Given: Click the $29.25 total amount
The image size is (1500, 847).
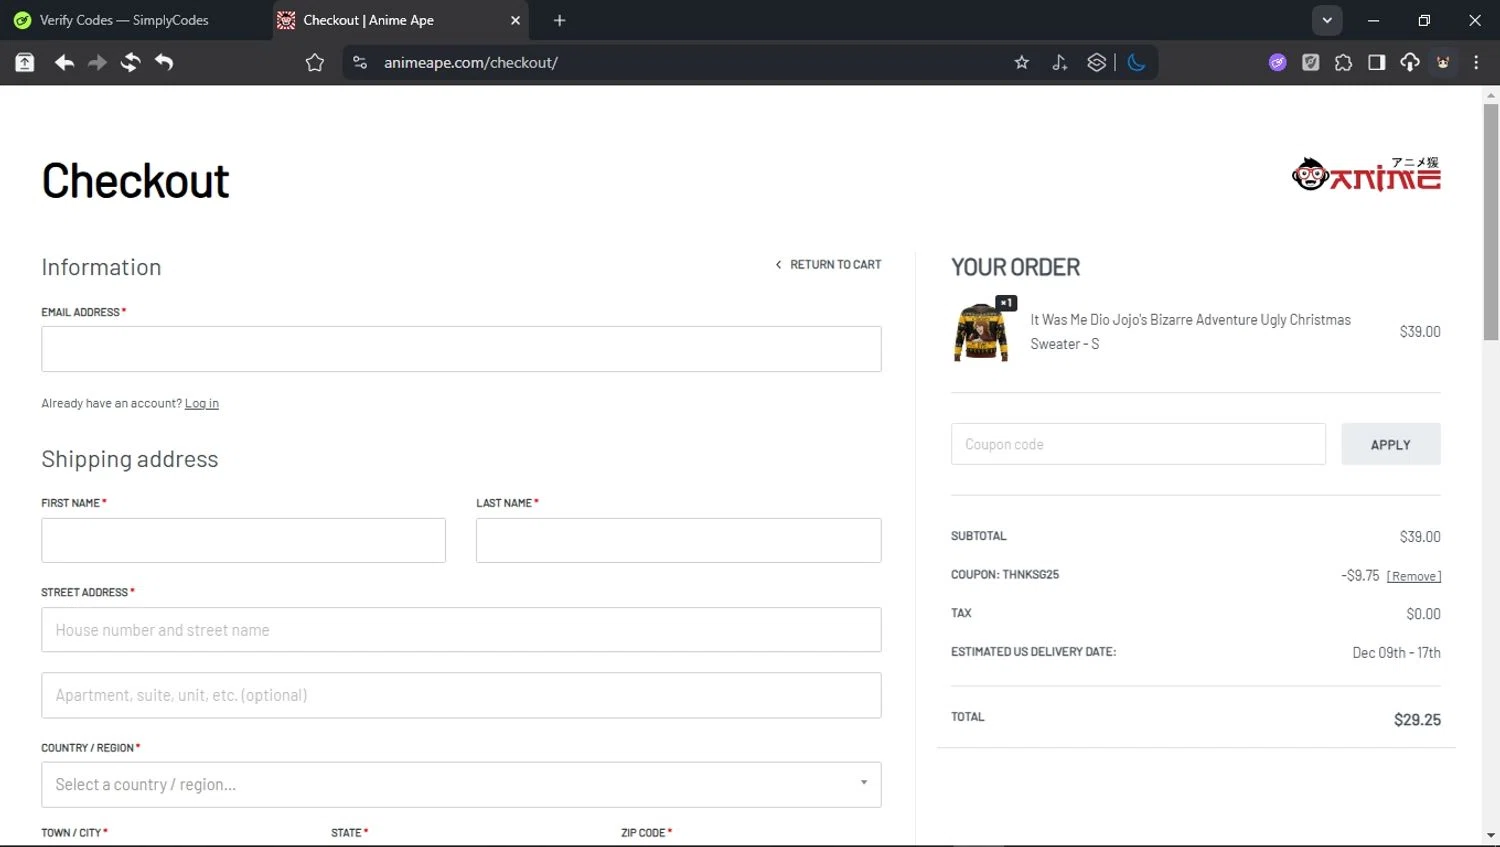Looking at the screenshot, I should [x=1417, y=720].
